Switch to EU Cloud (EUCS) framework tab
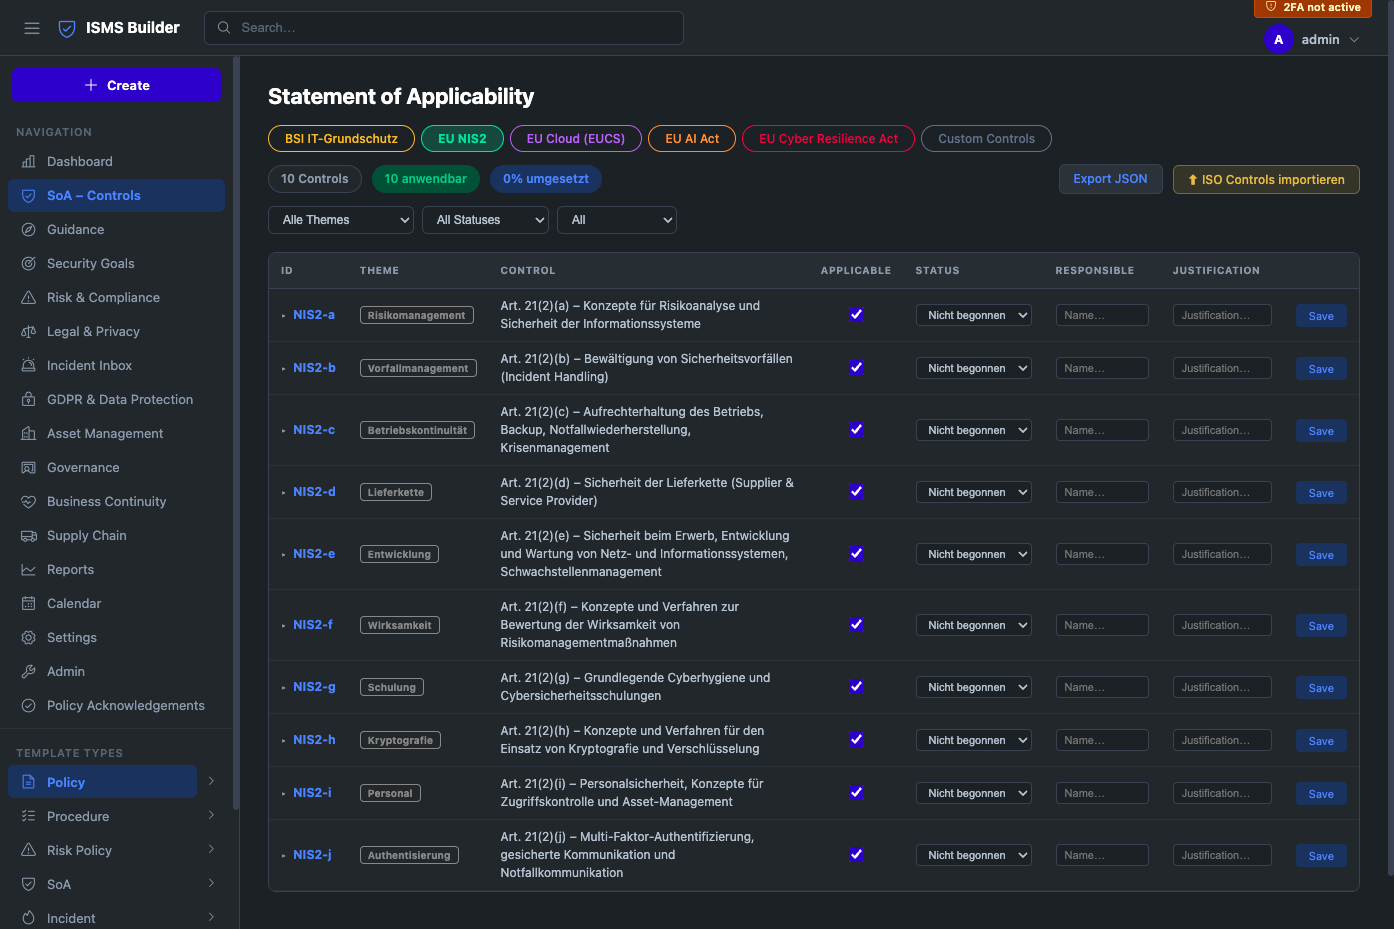Image resolution: width=1394 pixels, height=929 pixels. point(576,139)
